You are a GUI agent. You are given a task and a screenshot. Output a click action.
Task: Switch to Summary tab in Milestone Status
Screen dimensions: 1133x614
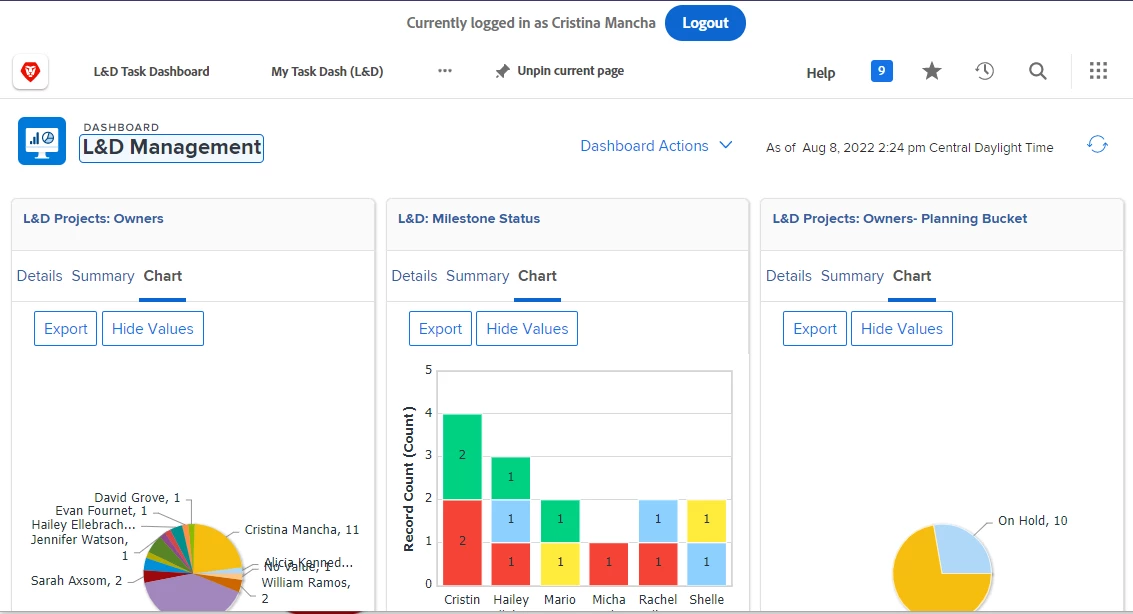point(478,276)
